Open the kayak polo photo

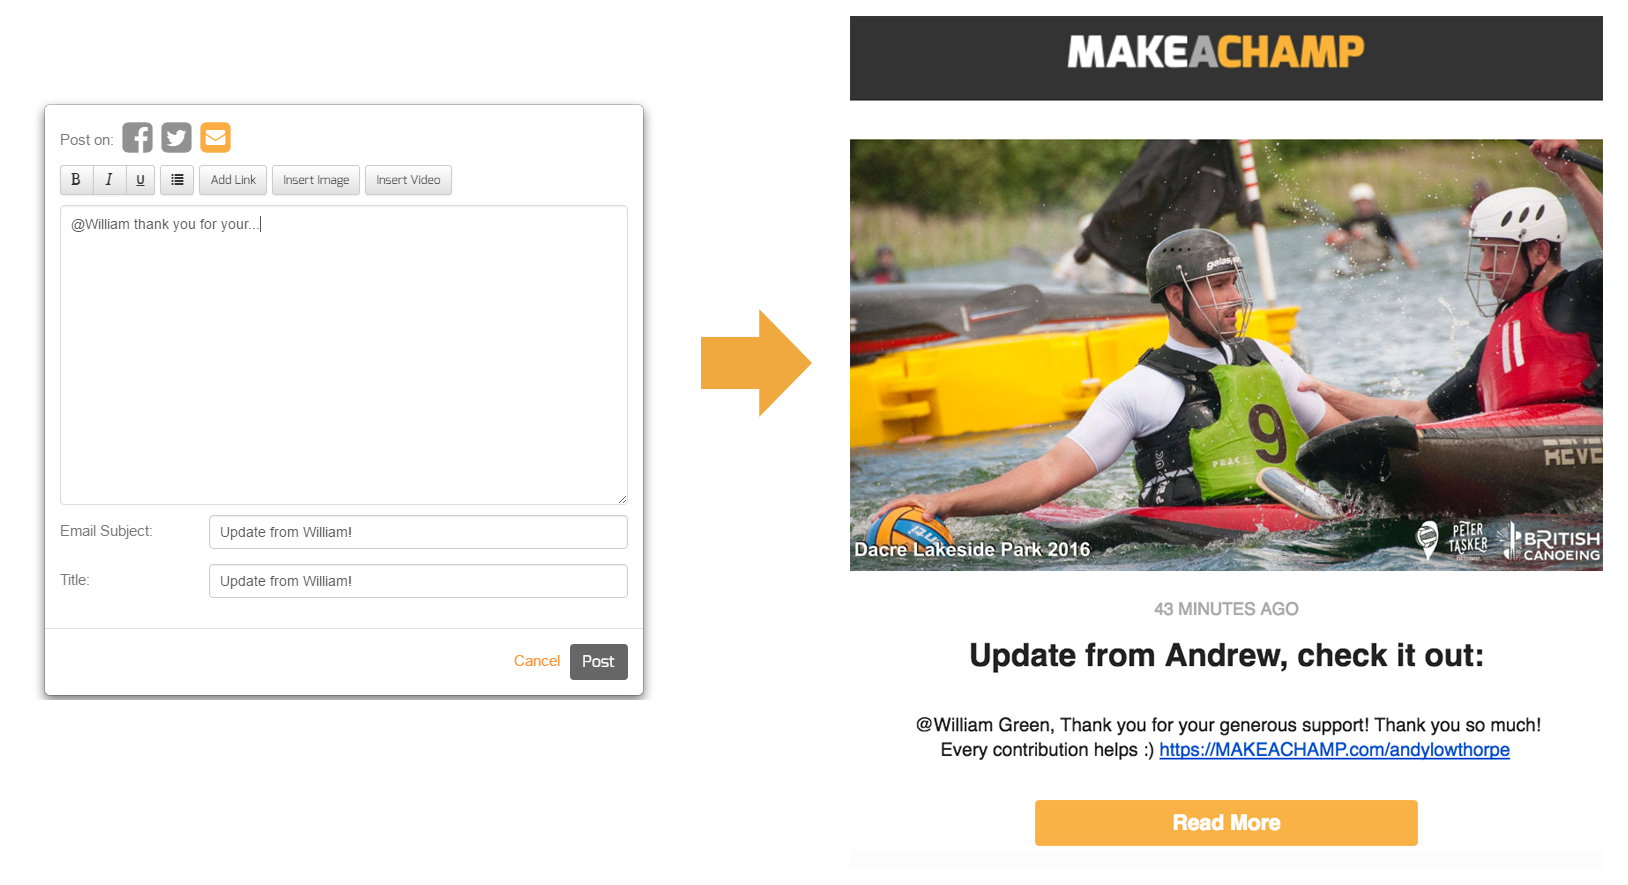pos(1226,355)
